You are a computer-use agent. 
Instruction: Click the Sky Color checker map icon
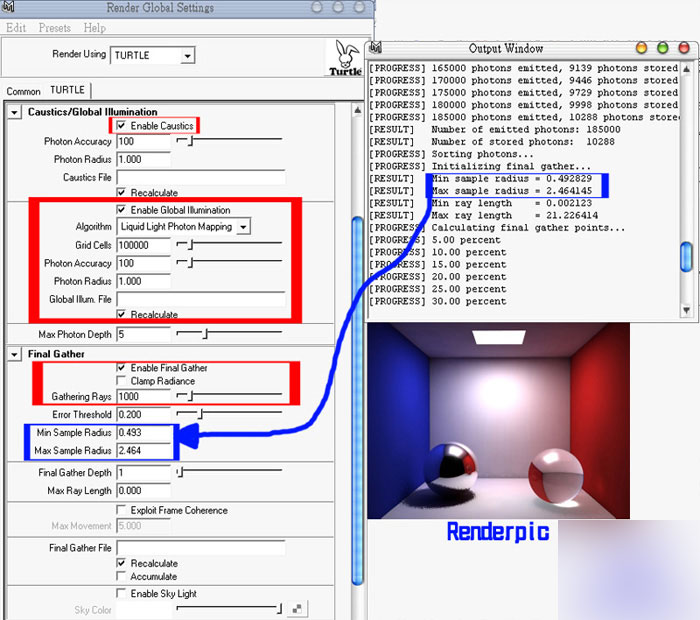(297, 609)
